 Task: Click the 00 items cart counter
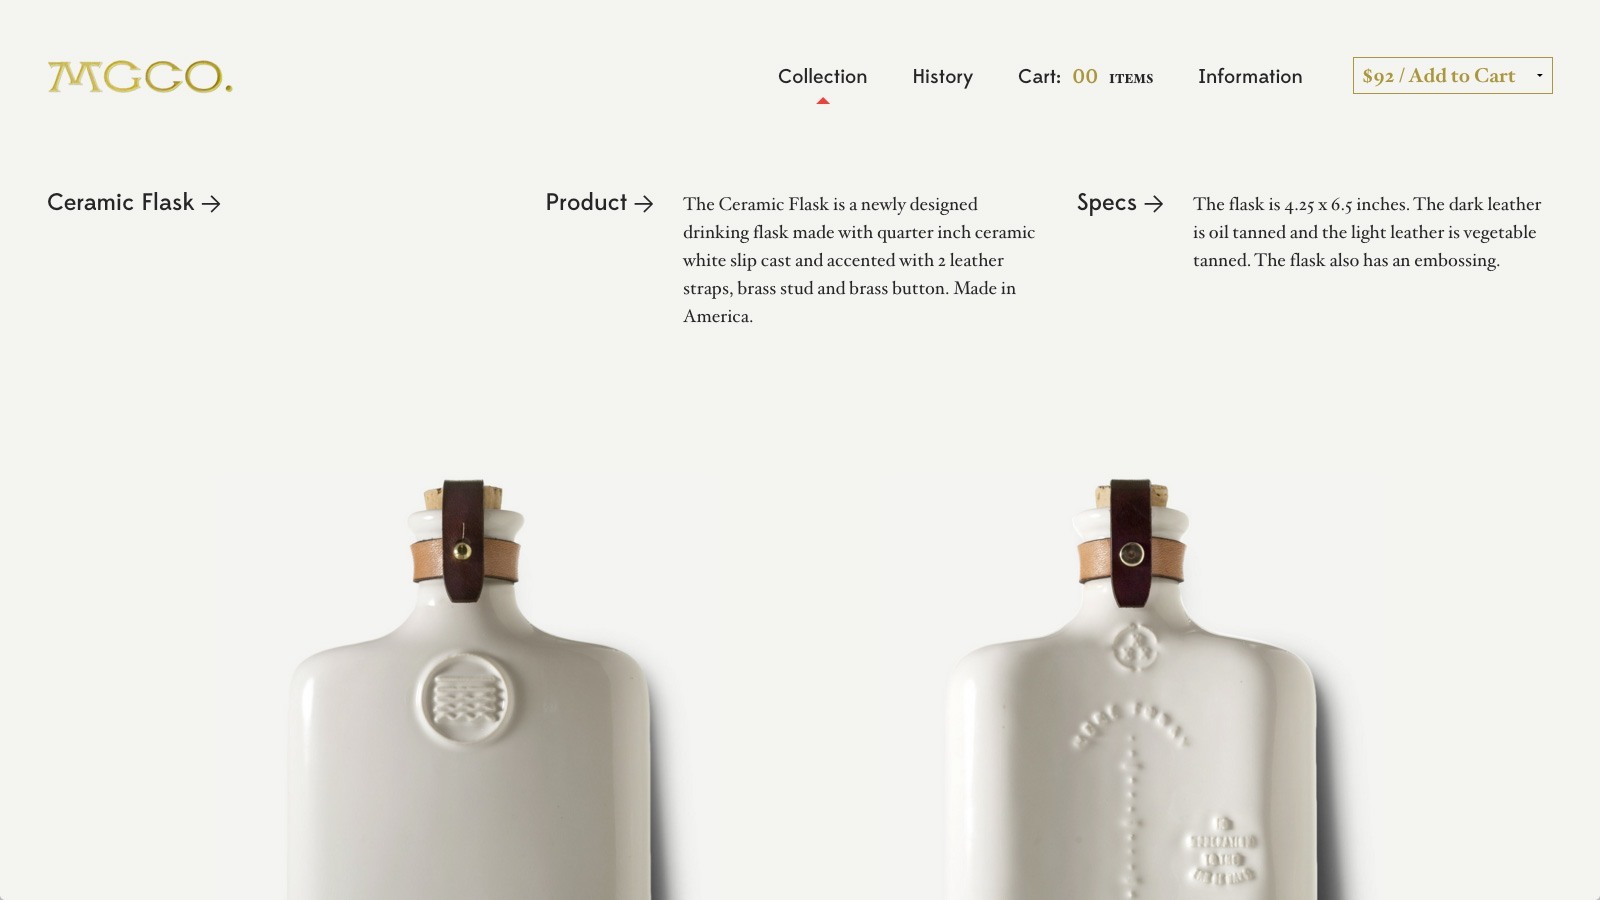point(1112,77)
